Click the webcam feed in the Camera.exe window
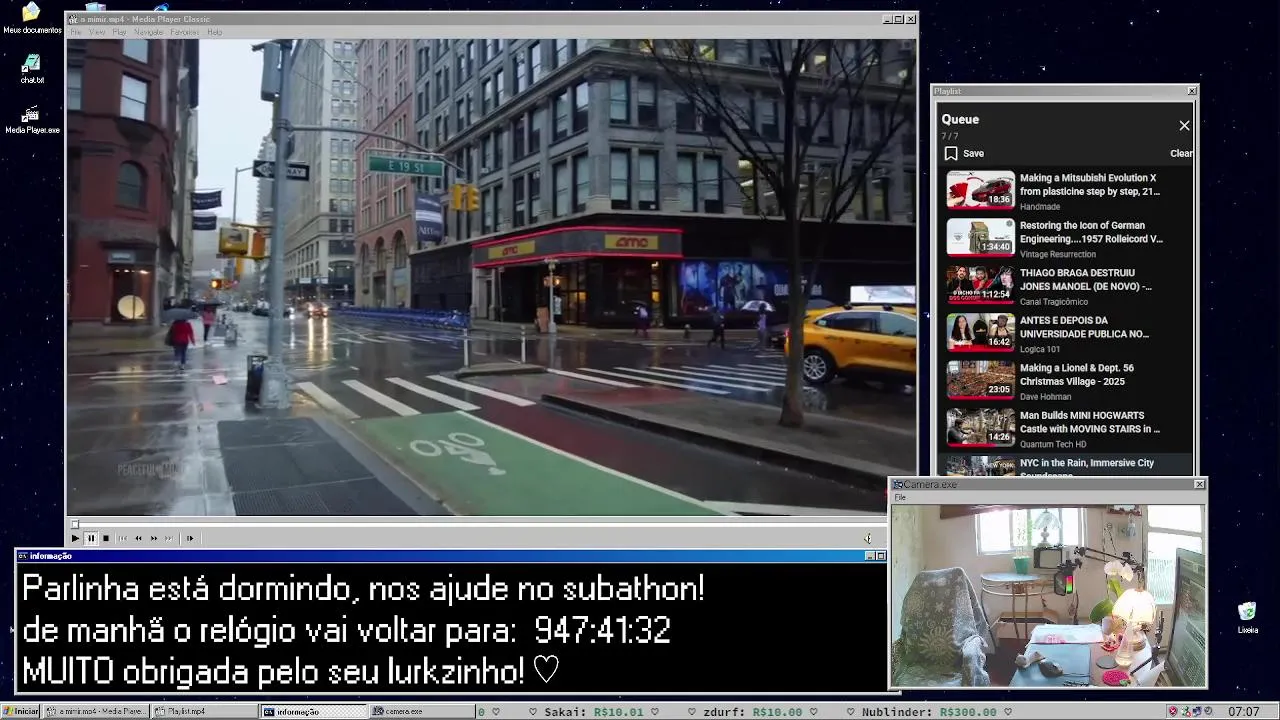Image resolution: width=1280 pixels, height=720 pixels. [1048, 595]
